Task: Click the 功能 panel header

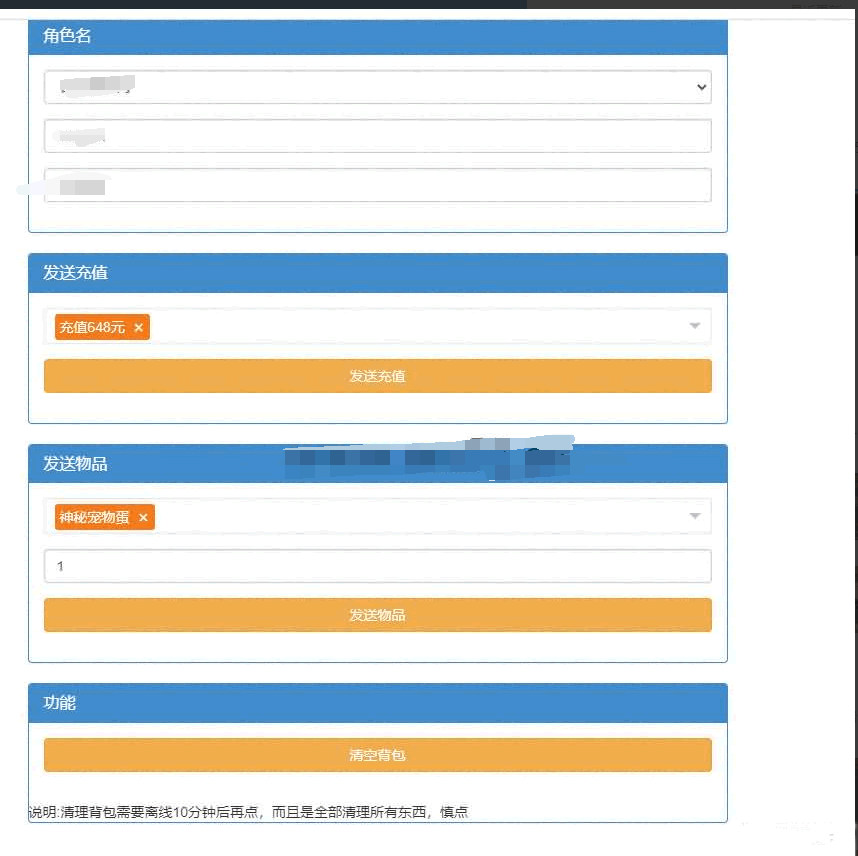Action: [x=60, y=703]
